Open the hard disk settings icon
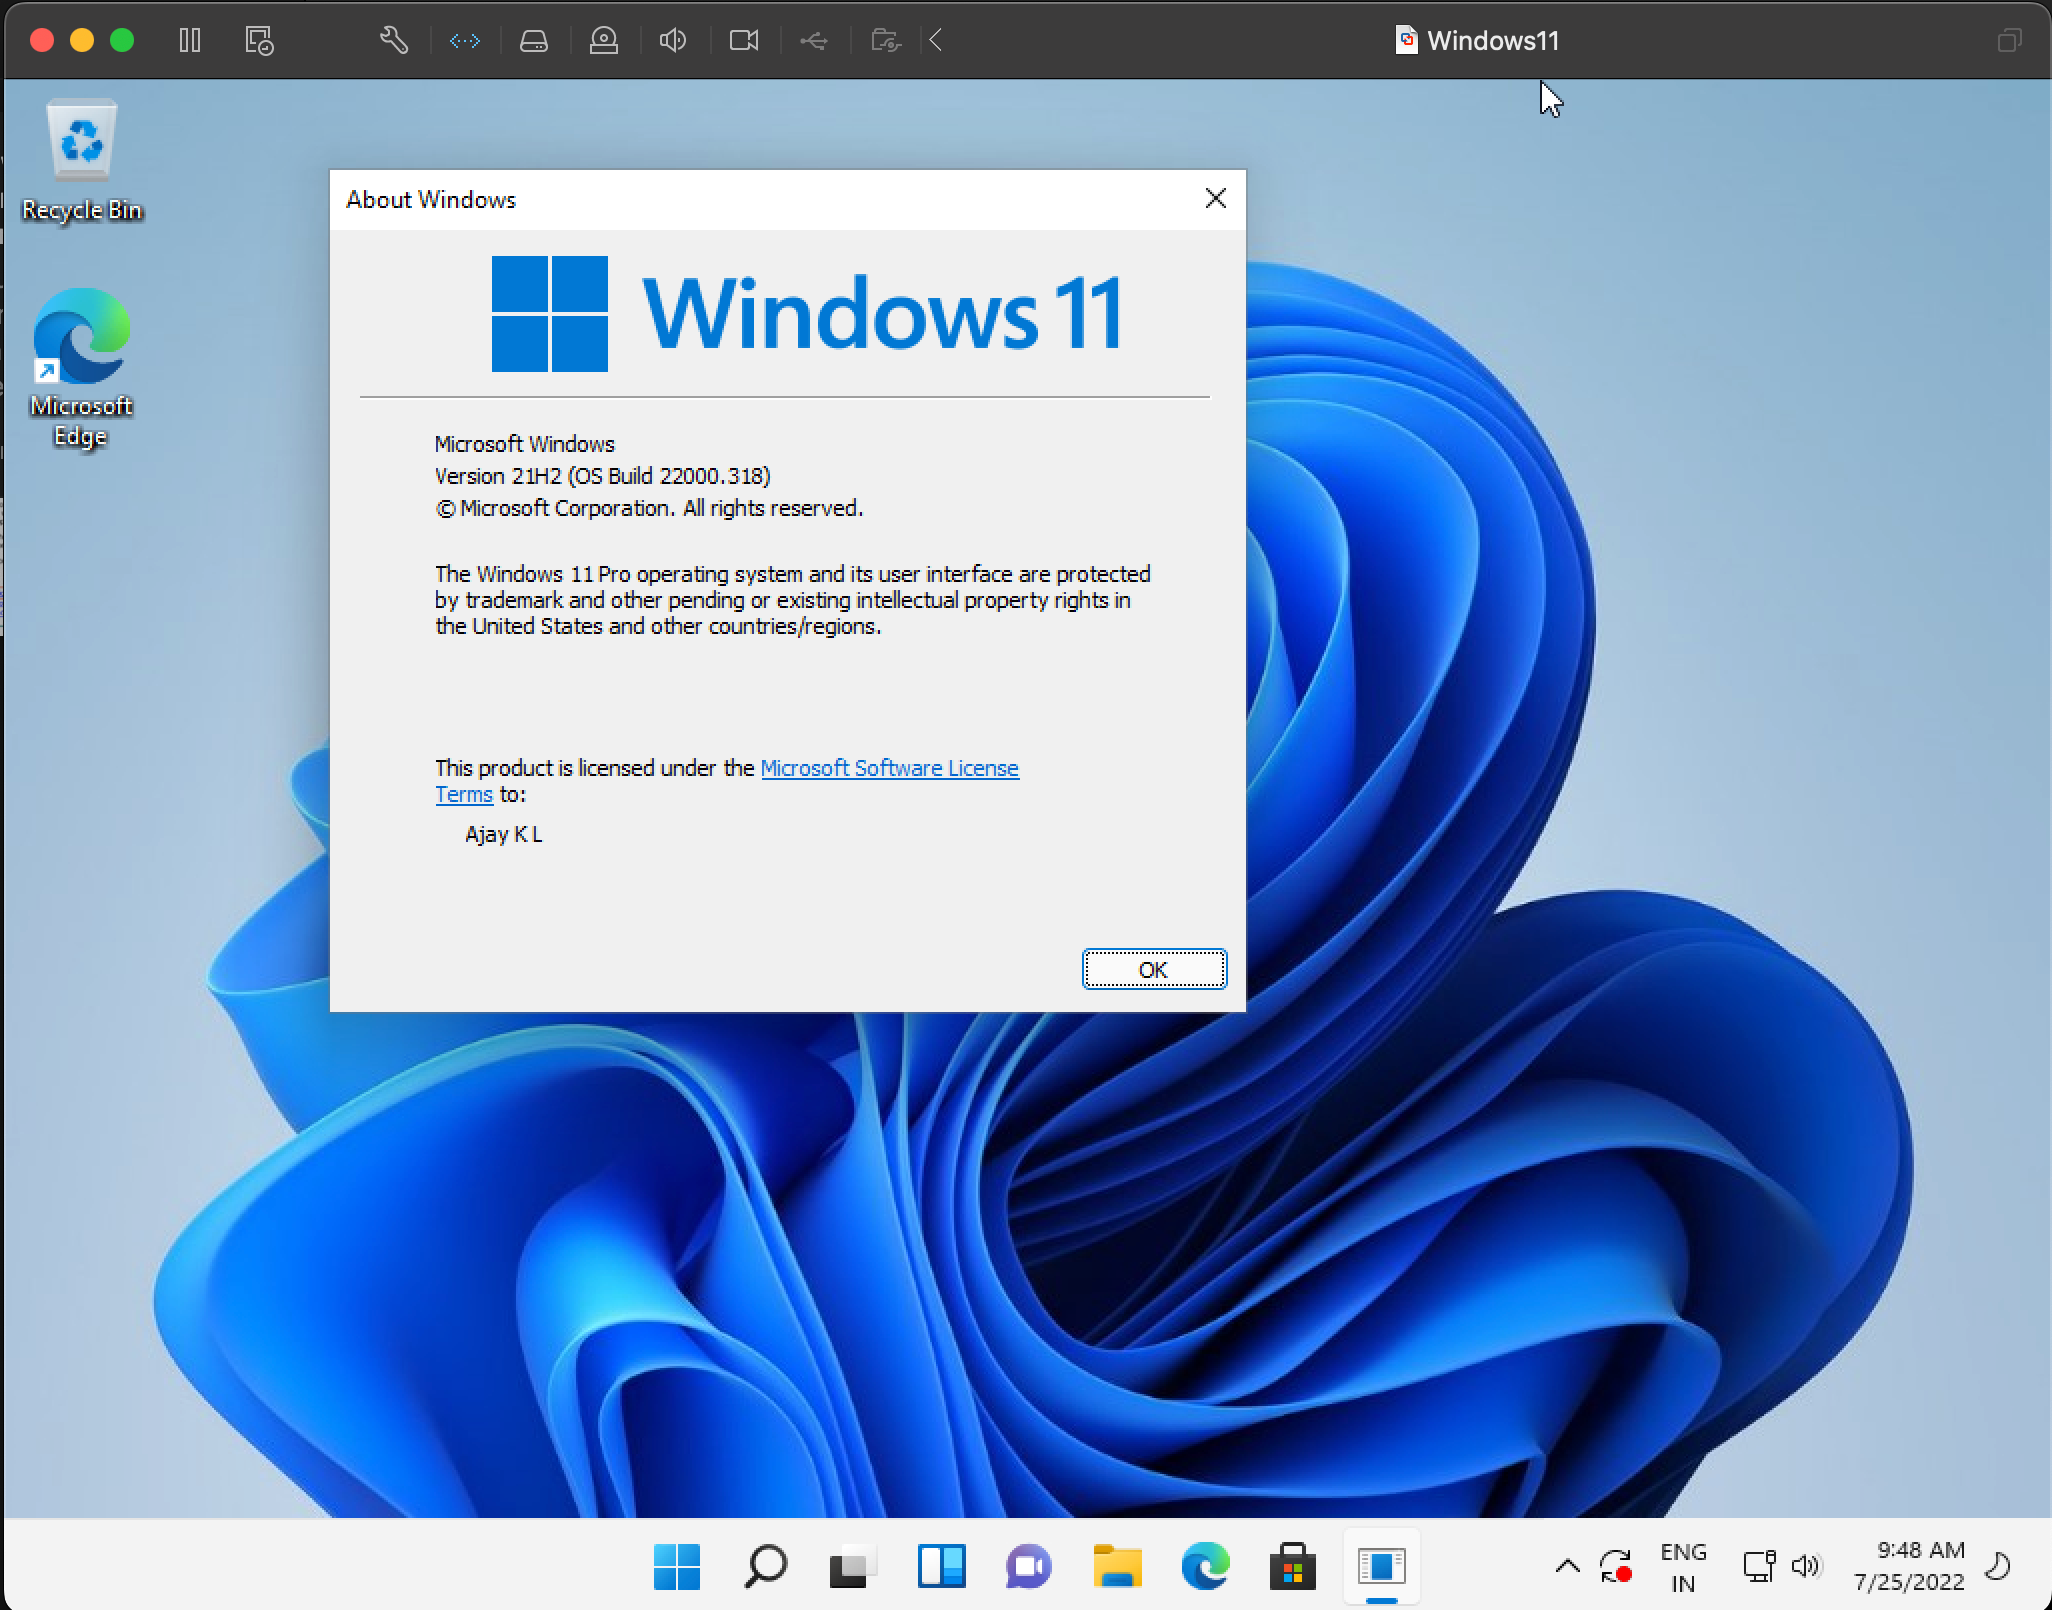Screen dimensions: 2052x1610 534,40
